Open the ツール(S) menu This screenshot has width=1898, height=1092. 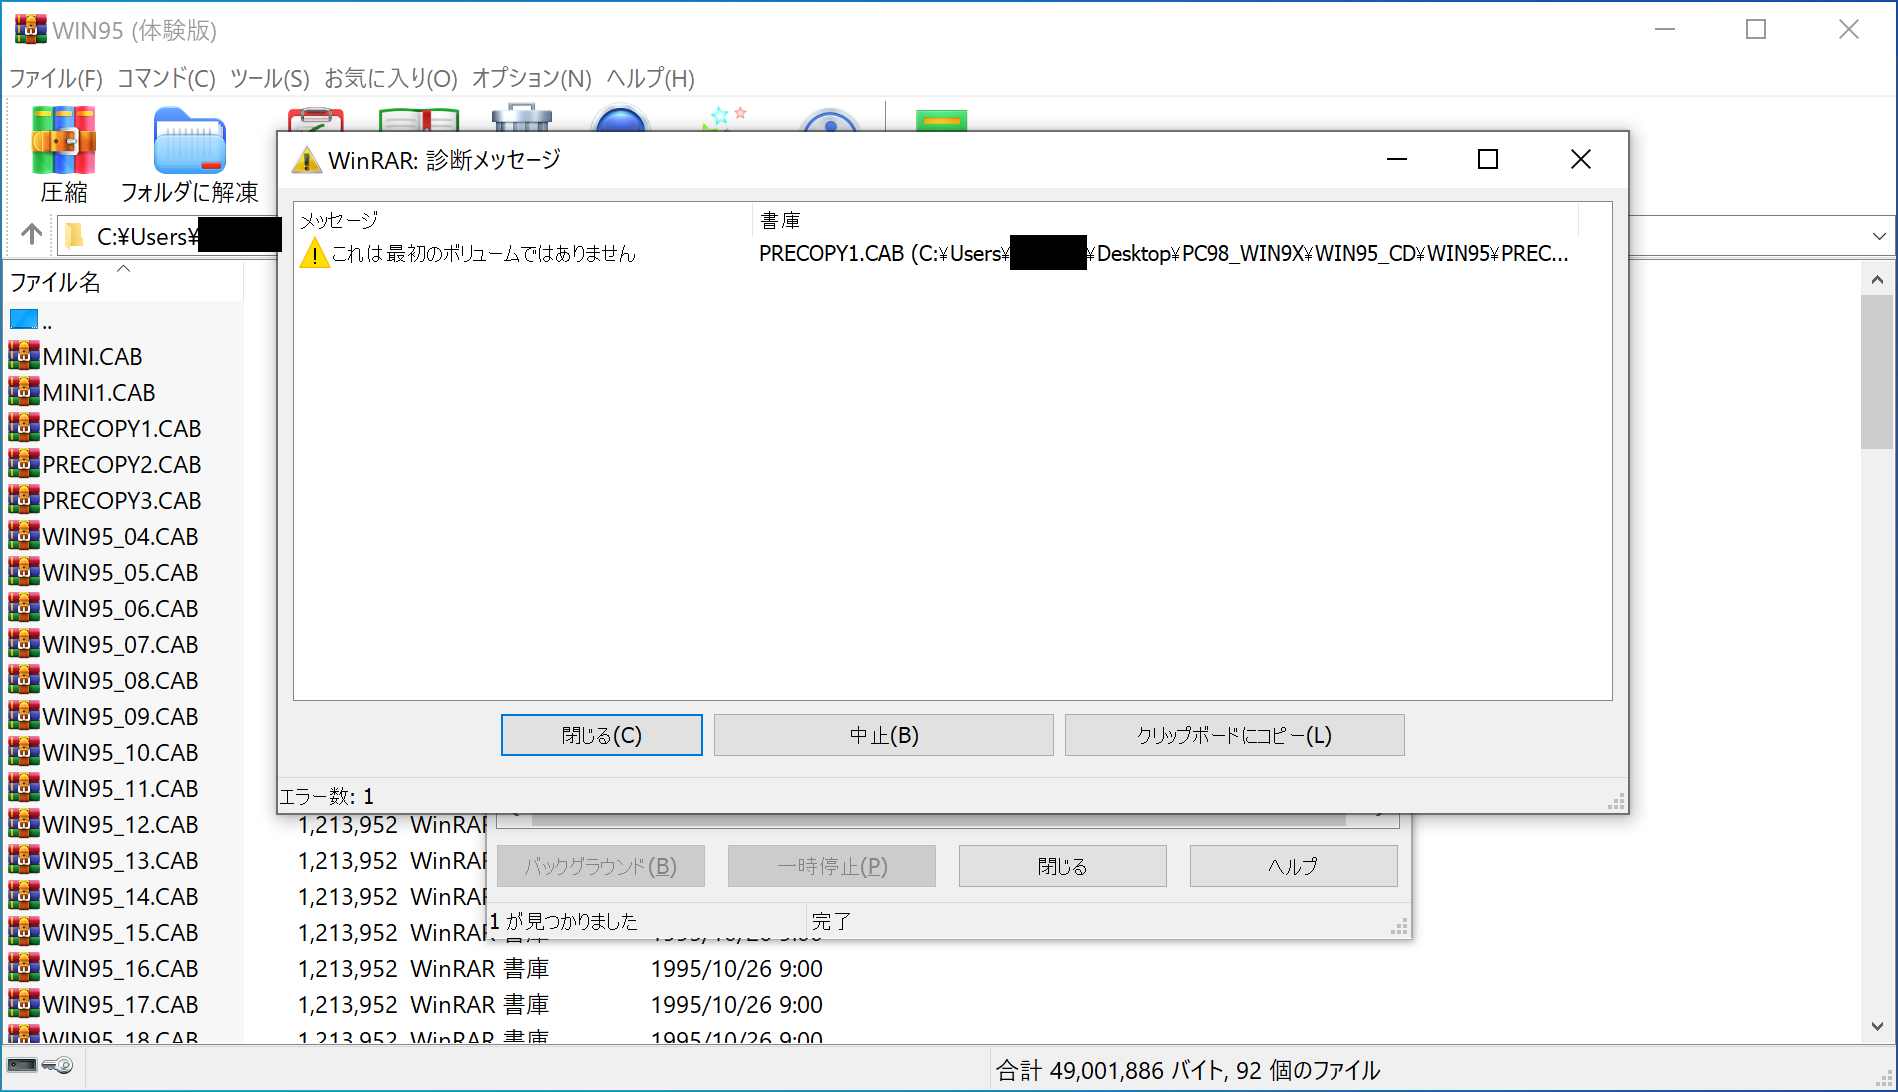click(x=270, y=78)
